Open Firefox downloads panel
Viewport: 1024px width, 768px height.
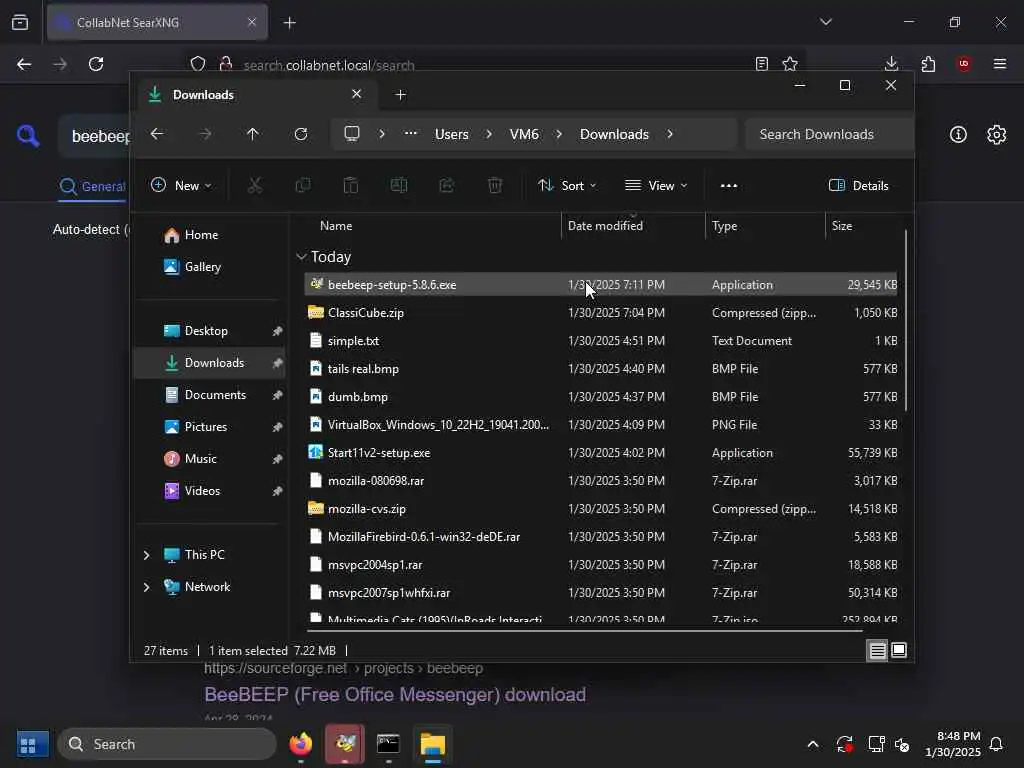891,64
